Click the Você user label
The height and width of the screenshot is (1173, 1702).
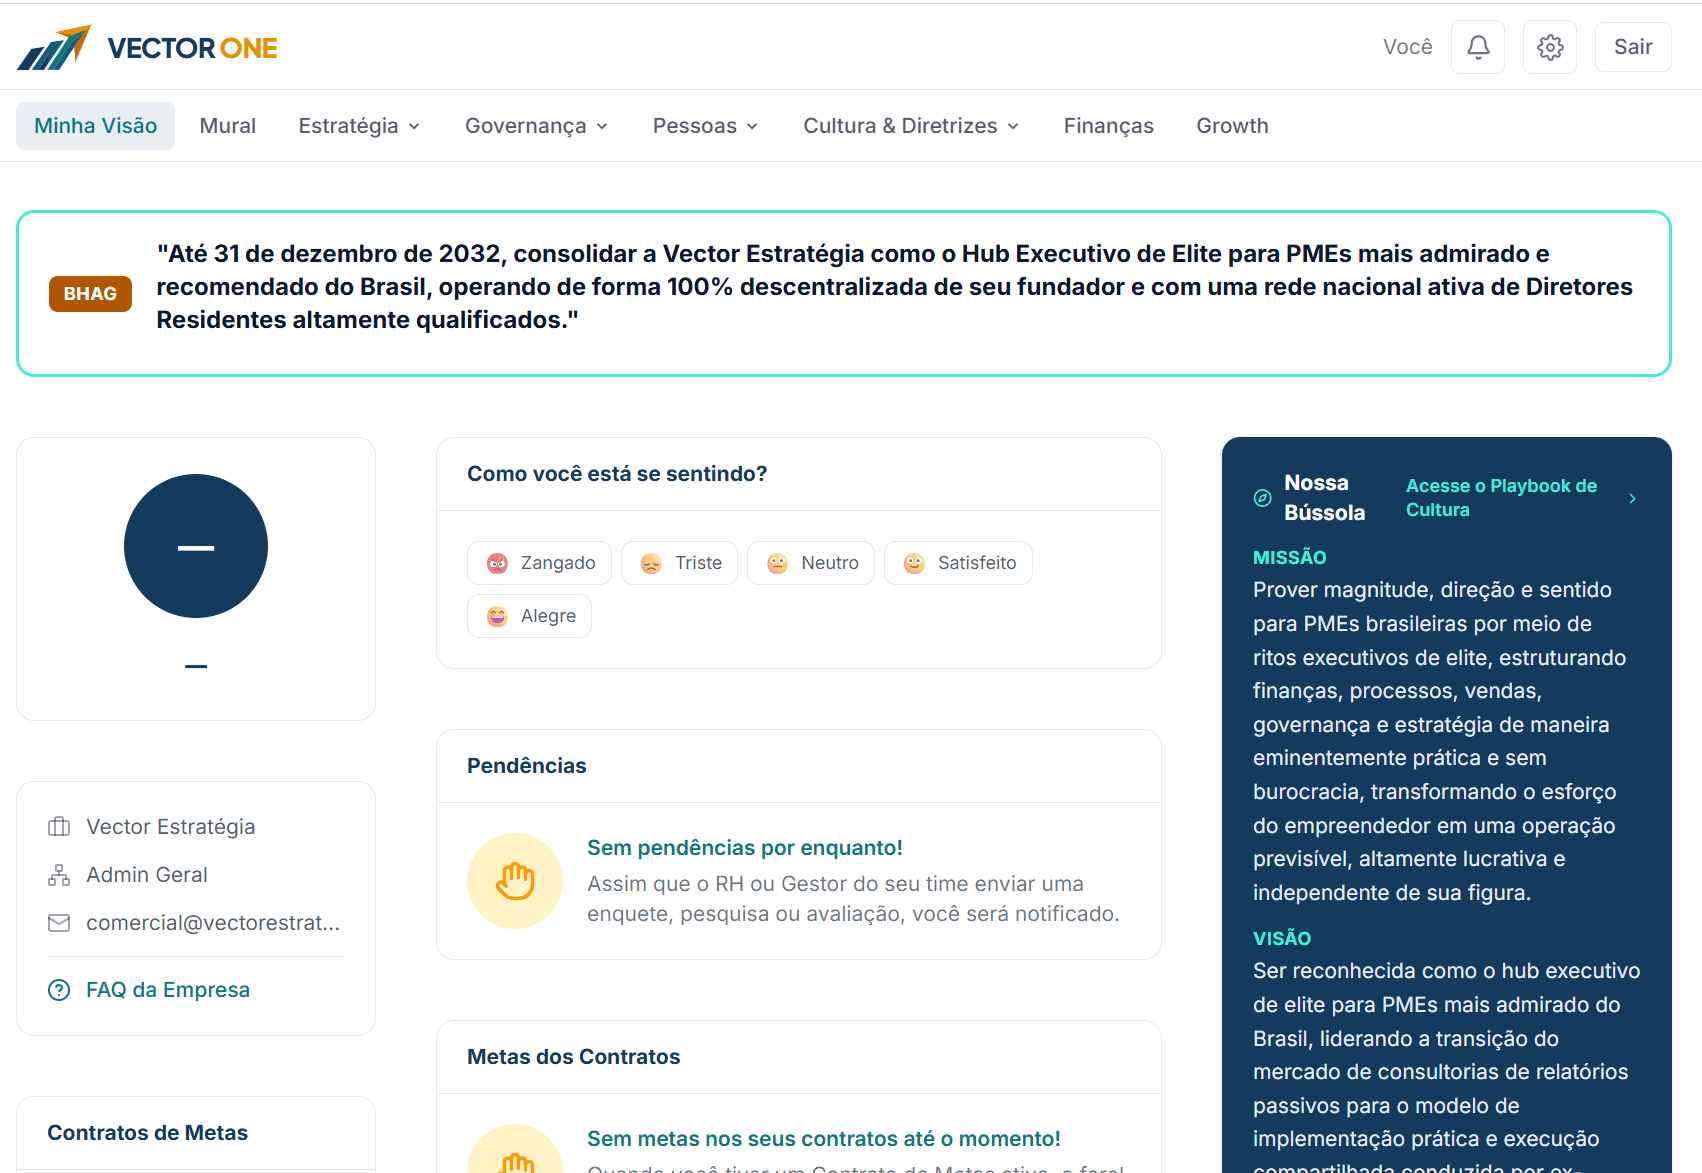coord(1408,47)
